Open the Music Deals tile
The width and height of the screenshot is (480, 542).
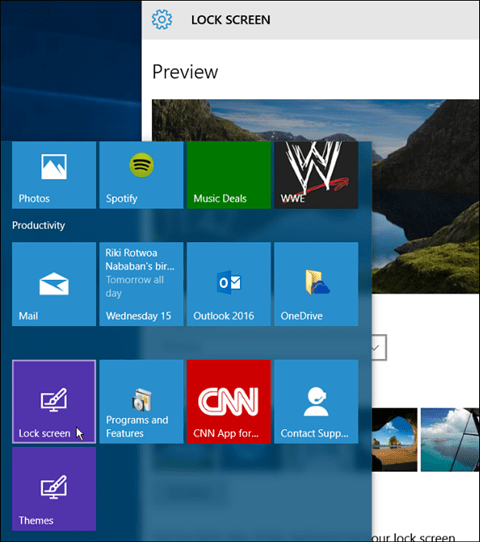tap(229, 175)
